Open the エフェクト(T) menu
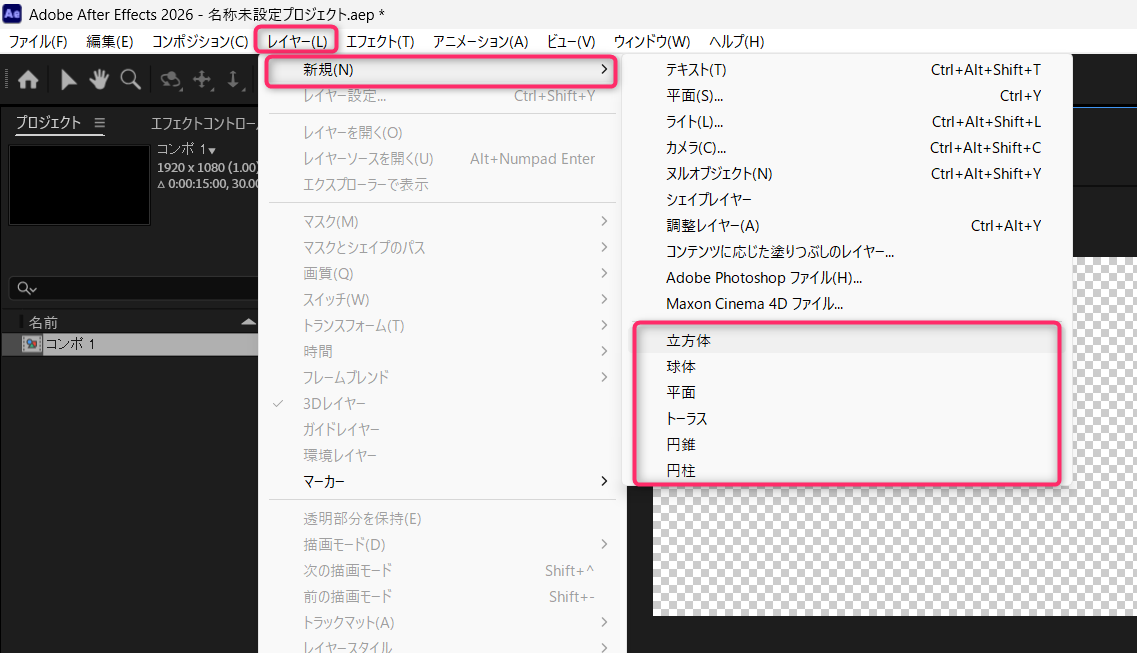 coord(380,41)
